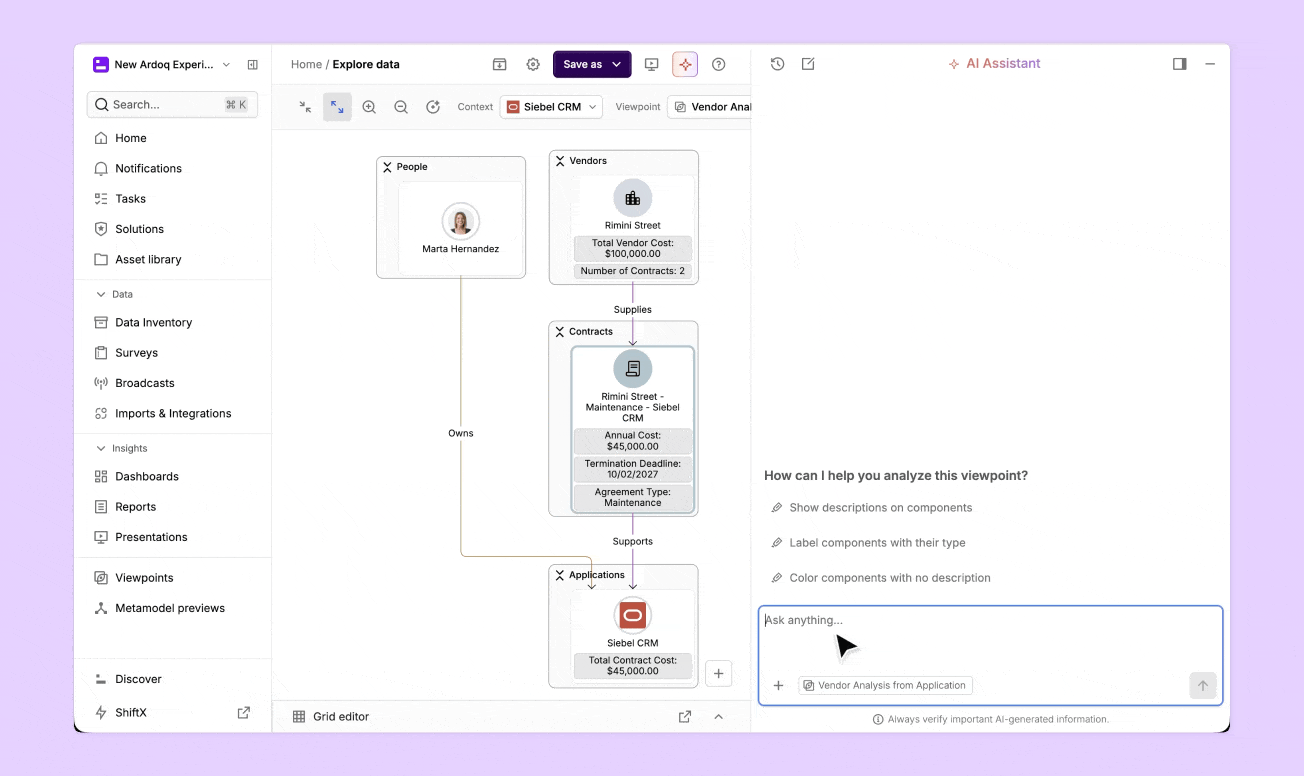The height and width of the screenshot is (776, 1304).
Task: Toggle the AI panel dock icon
Action: tap(1180, 64)
